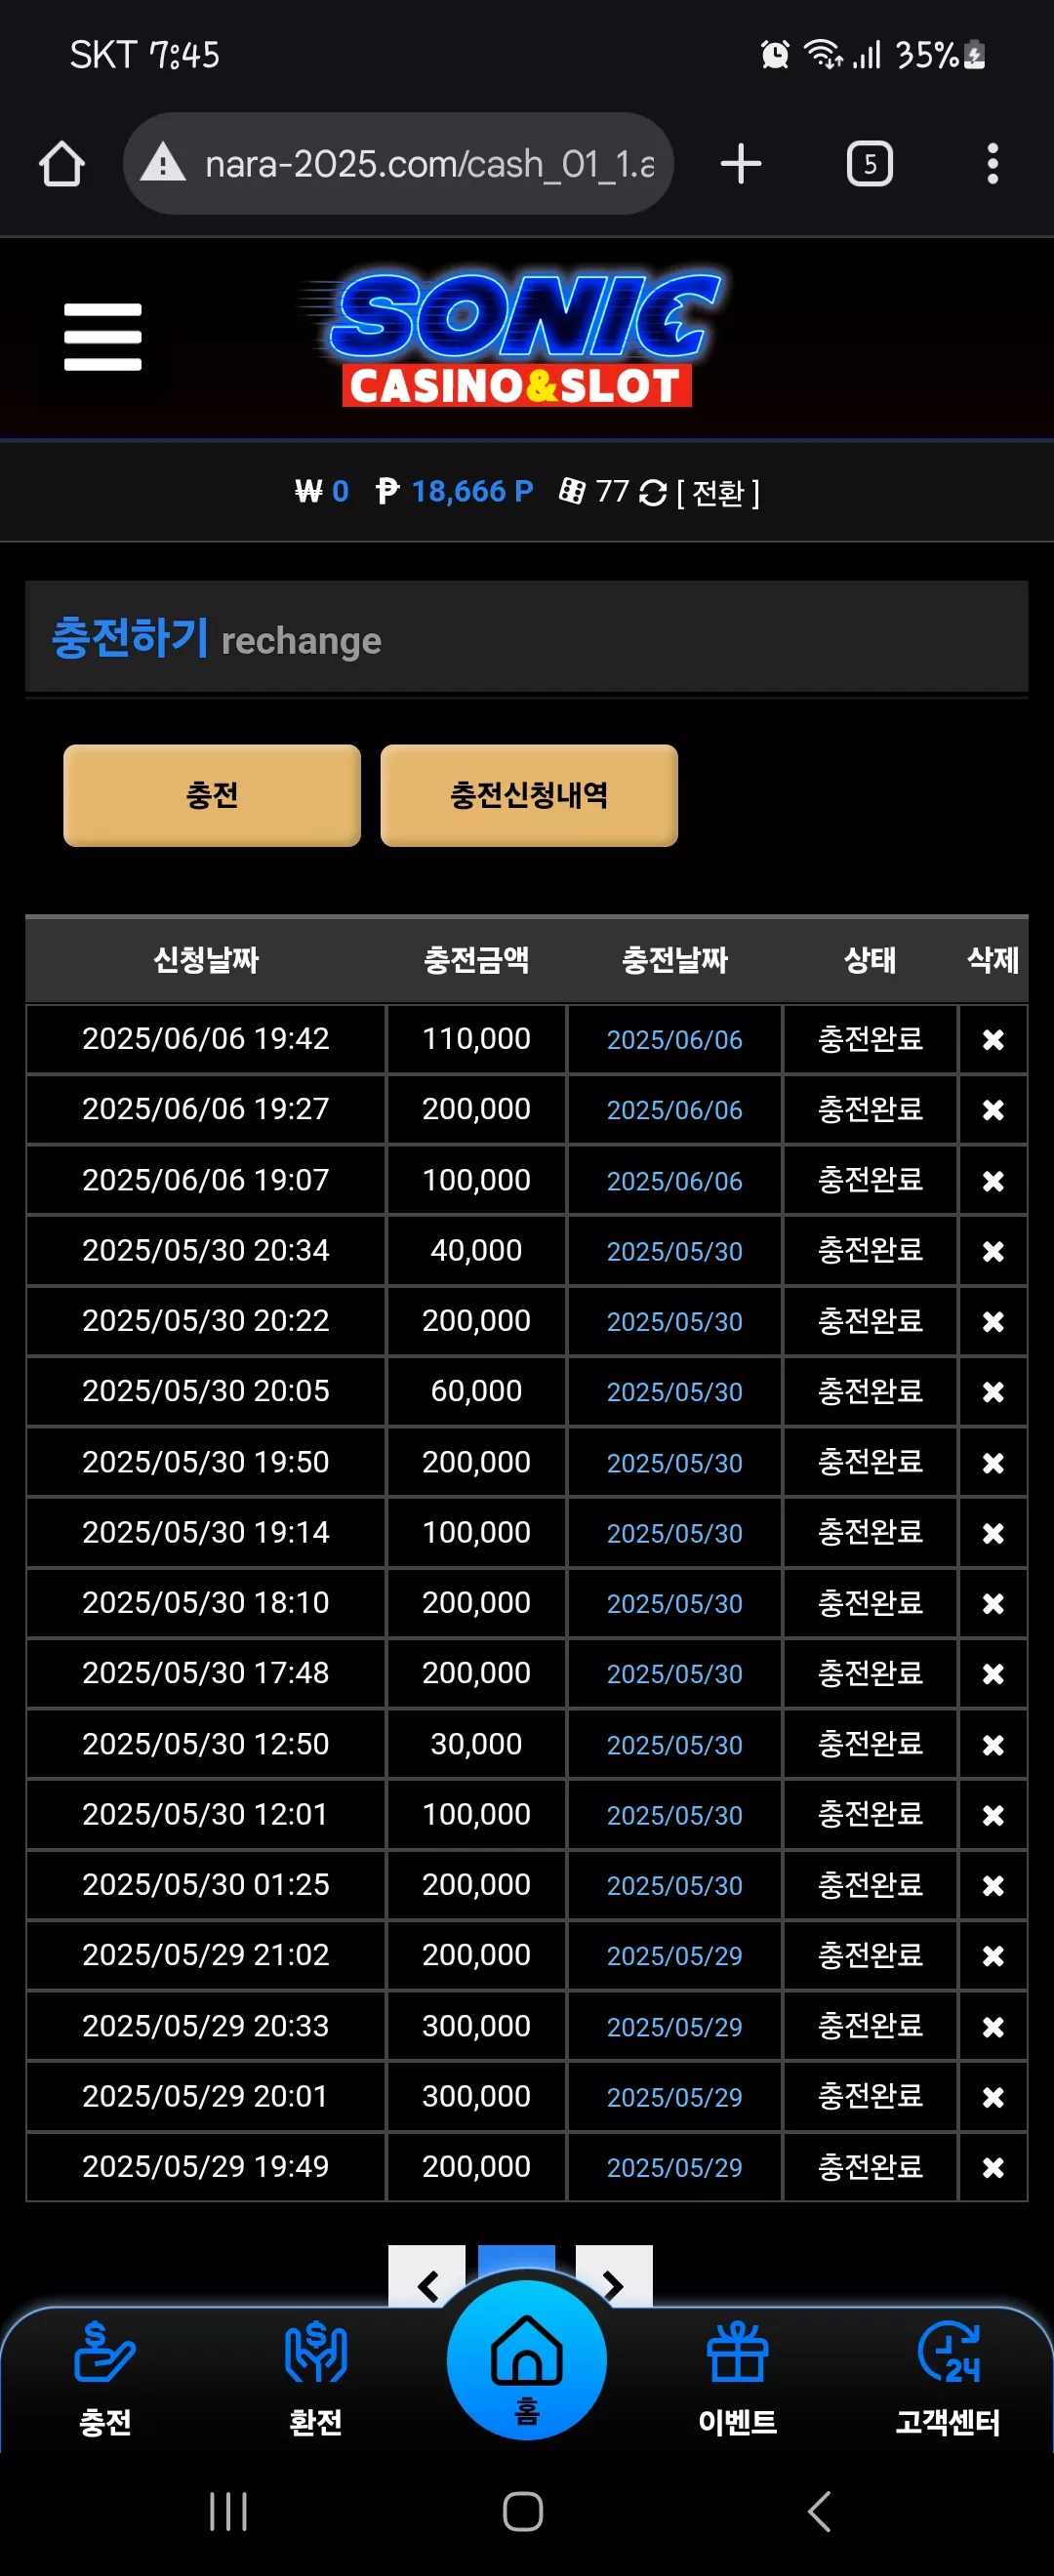The height and width of the screenshot is (2576, 1054).
Task: Tap the 충전 icon in bottom navigation
Action: [x=105, y=2378]
